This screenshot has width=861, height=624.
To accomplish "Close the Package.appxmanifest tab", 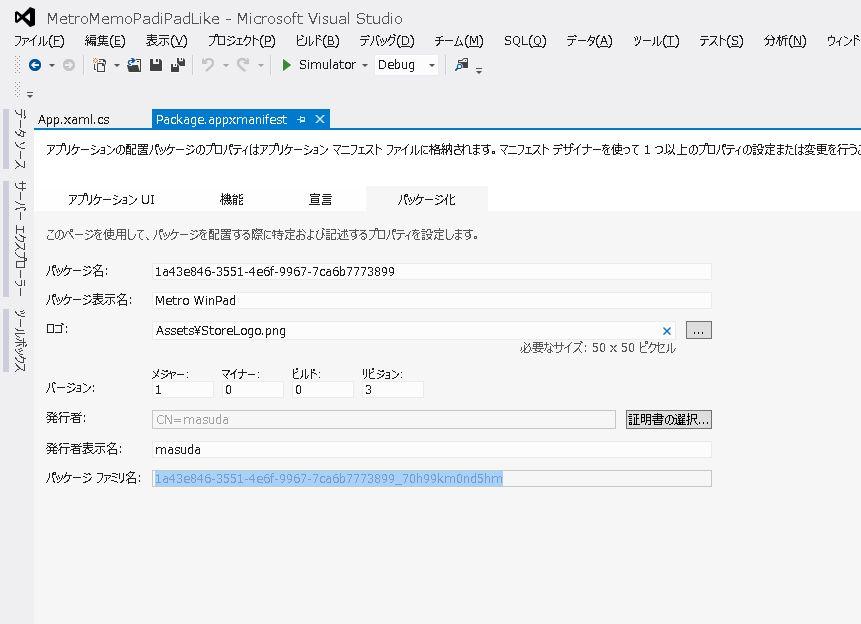I will click(320, 119).
